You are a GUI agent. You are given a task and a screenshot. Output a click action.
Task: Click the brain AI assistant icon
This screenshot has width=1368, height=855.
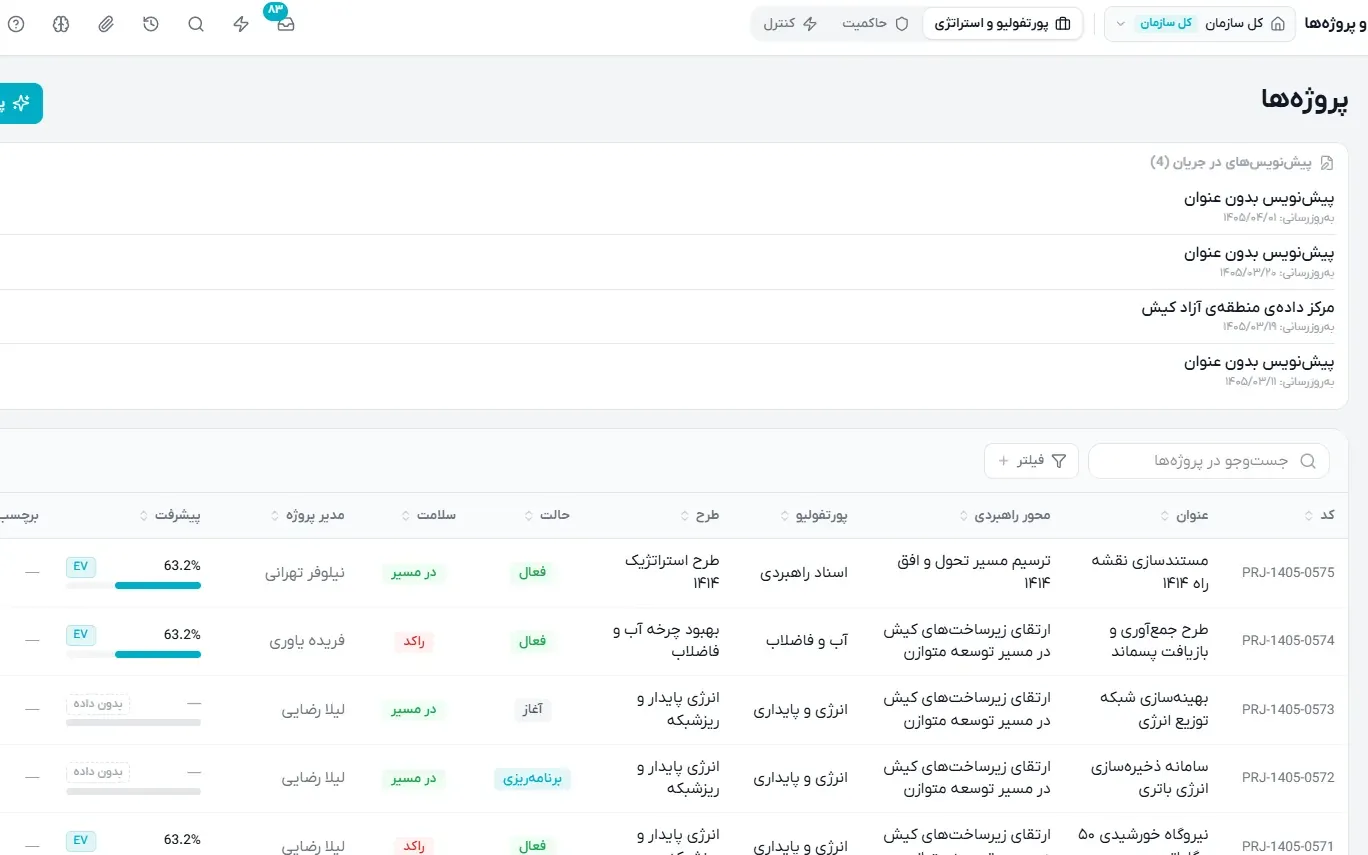61,24
